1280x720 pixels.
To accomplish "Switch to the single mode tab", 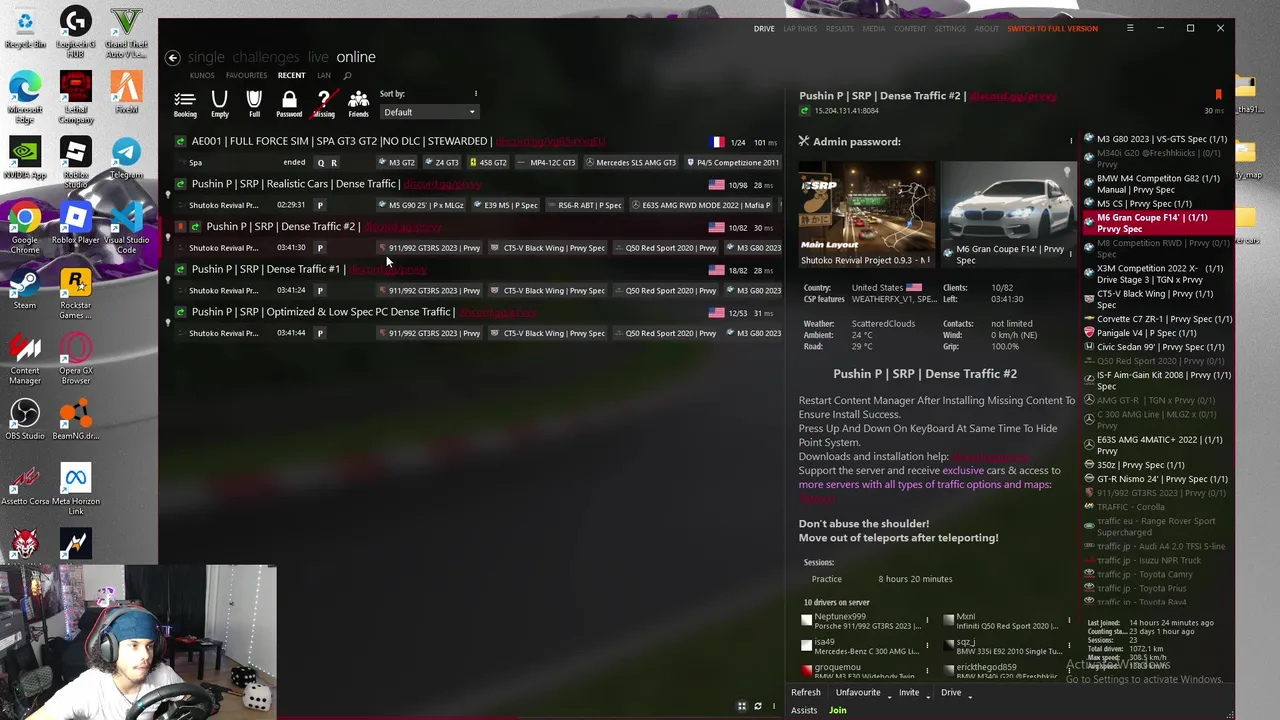I will click(206, 57).
